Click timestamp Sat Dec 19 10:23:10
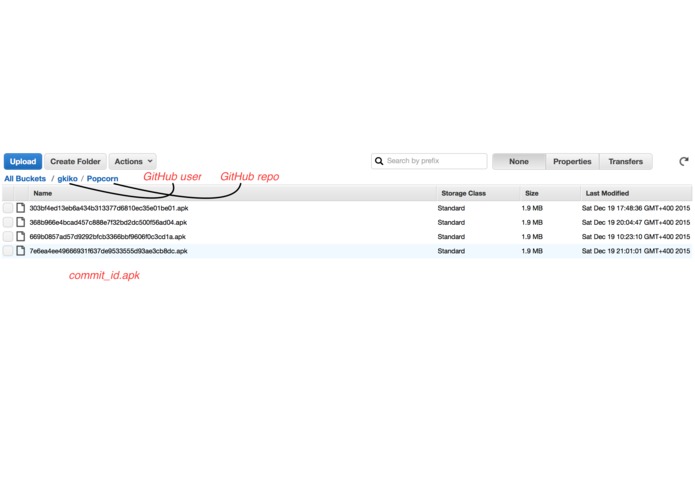 tap(636, 237)
